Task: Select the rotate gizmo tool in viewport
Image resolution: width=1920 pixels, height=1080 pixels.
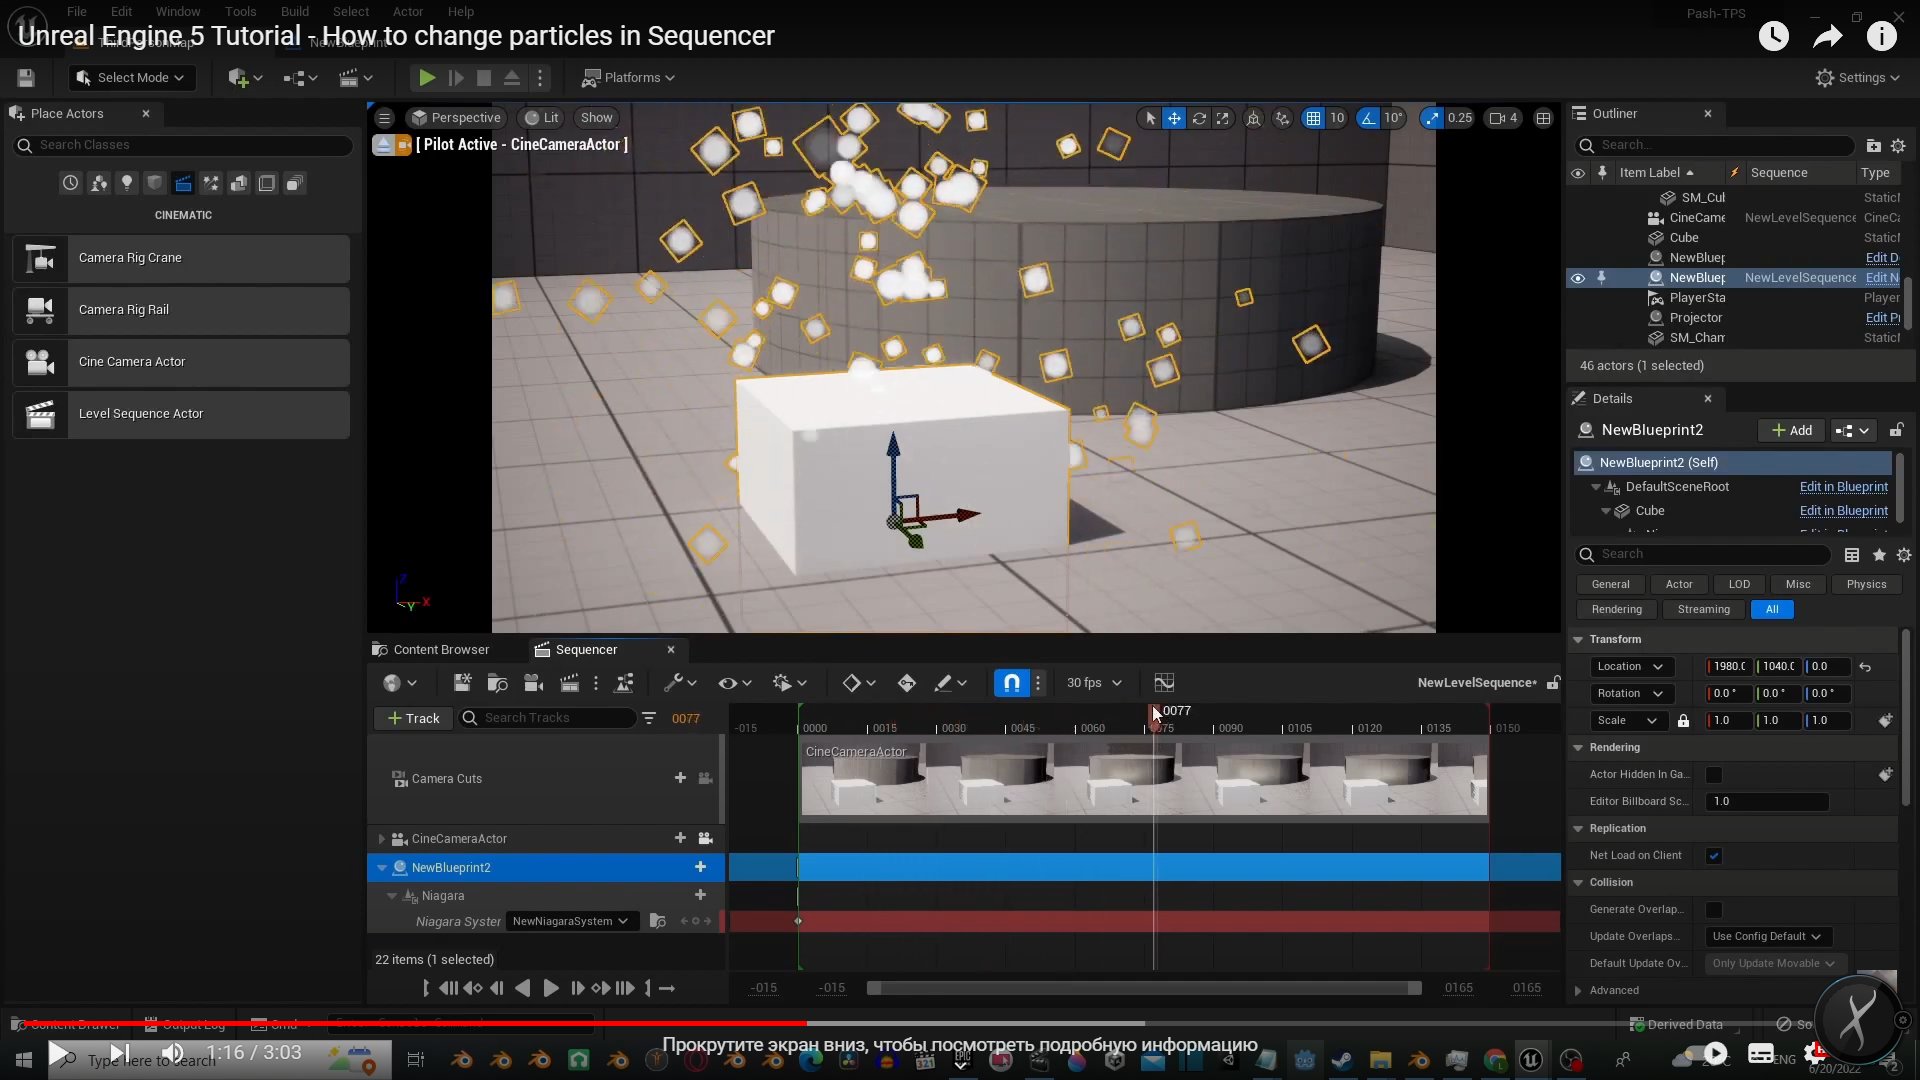Action: pyautogui.click(x=1198, y=118)
